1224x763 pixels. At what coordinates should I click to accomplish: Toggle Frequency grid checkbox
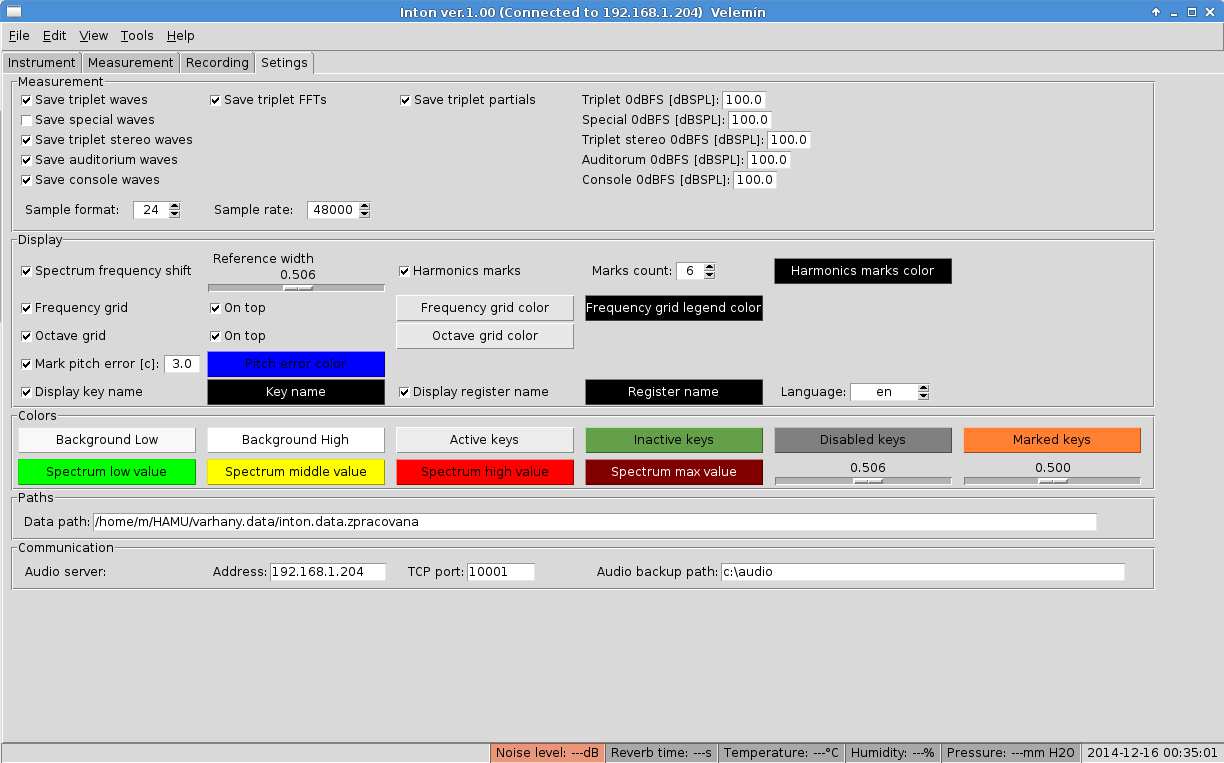(26, 308)
